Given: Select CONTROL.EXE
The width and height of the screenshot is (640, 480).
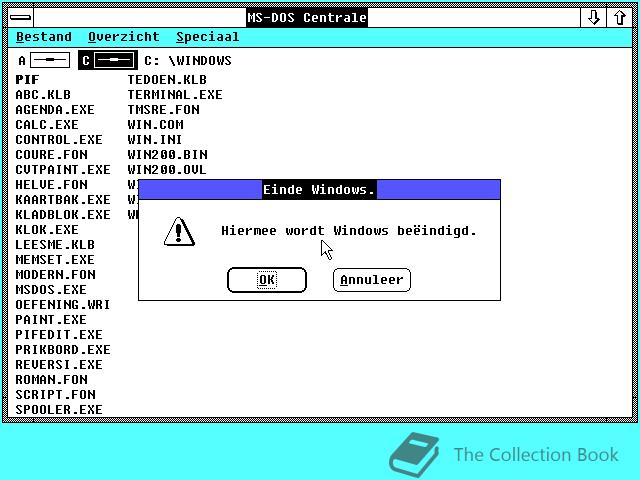Looking at the screenshot, I should coord(59,140).
